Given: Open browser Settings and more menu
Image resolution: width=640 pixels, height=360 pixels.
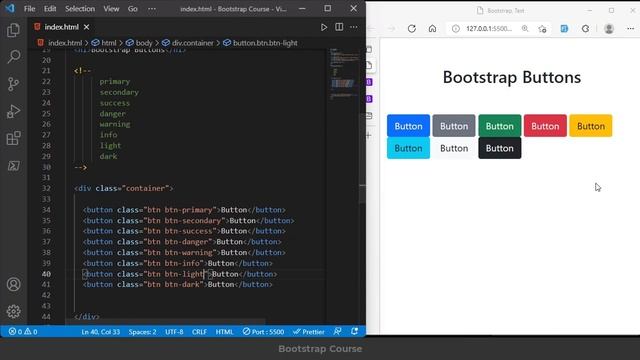Looking at the screenshot, I should (630, 29).
